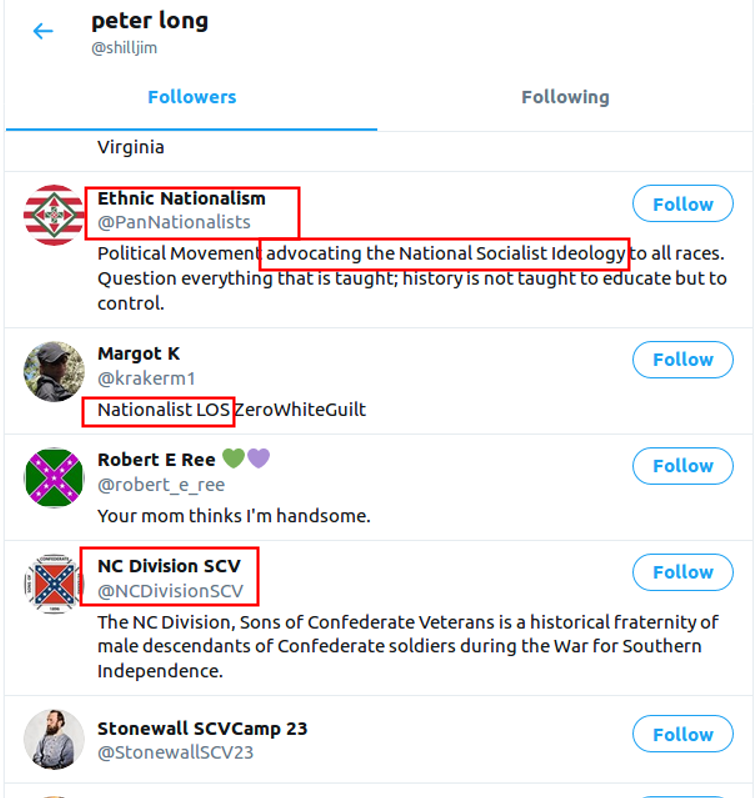Open the @krakerm1 handle link
The height and width of the screenshot is (798, 754).
tap(147, 378)
